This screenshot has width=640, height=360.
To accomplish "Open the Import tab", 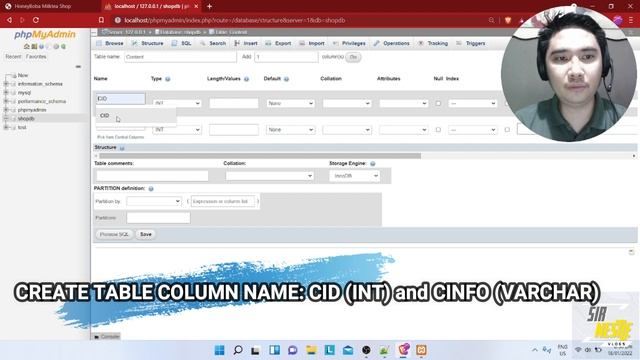I will (312, 43).
